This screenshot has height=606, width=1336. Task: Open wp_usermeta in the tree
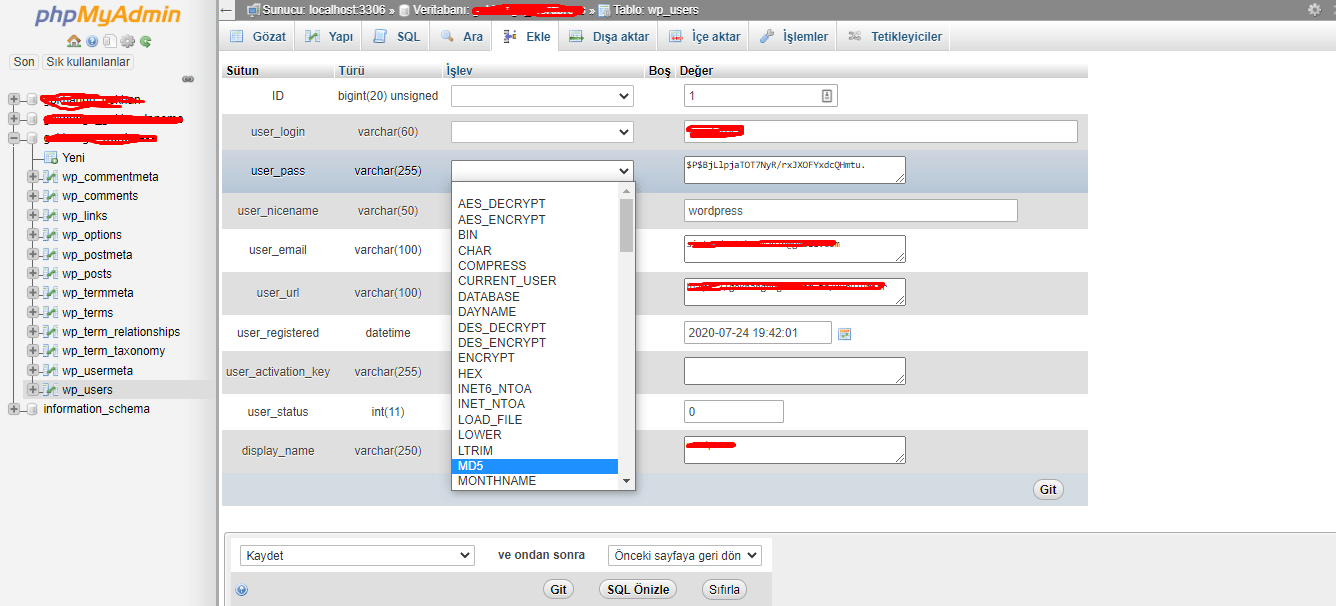pyautogui.click(x=98, y=371)
